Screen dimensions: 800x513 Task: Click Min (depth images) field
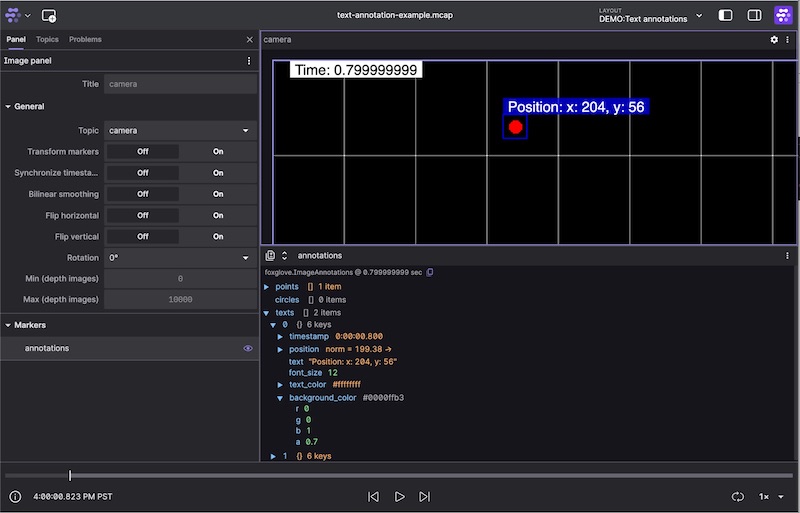[181, 279]
